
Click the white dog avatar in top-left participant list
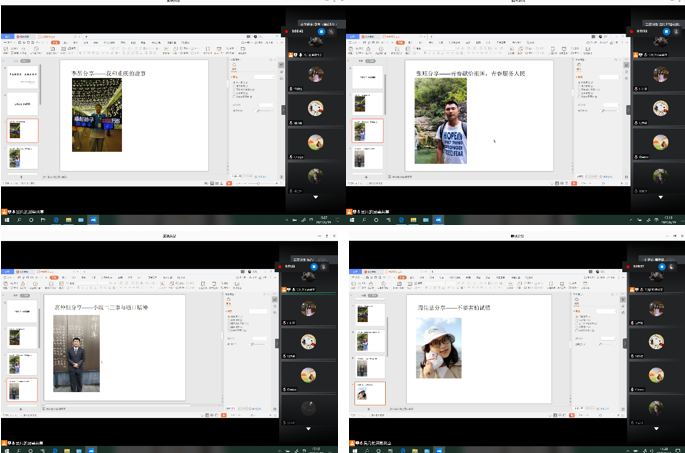coord(315,108)
